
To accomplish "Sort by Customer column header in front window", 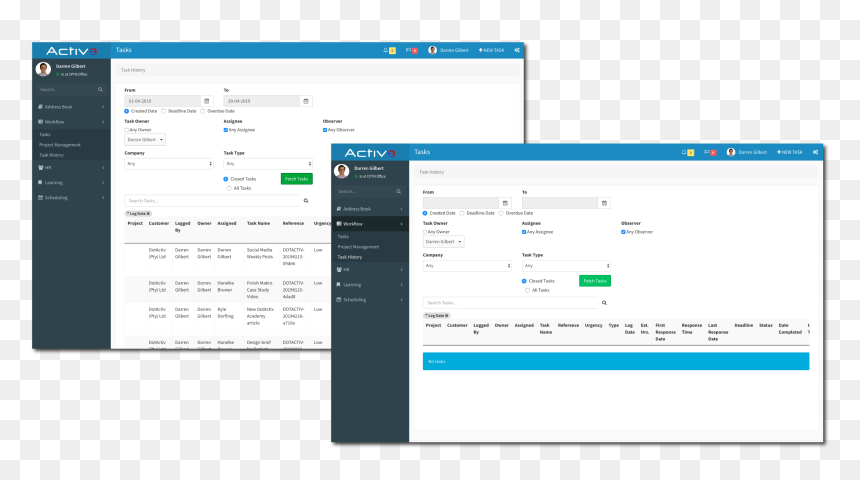I will [x=457, y=325].
